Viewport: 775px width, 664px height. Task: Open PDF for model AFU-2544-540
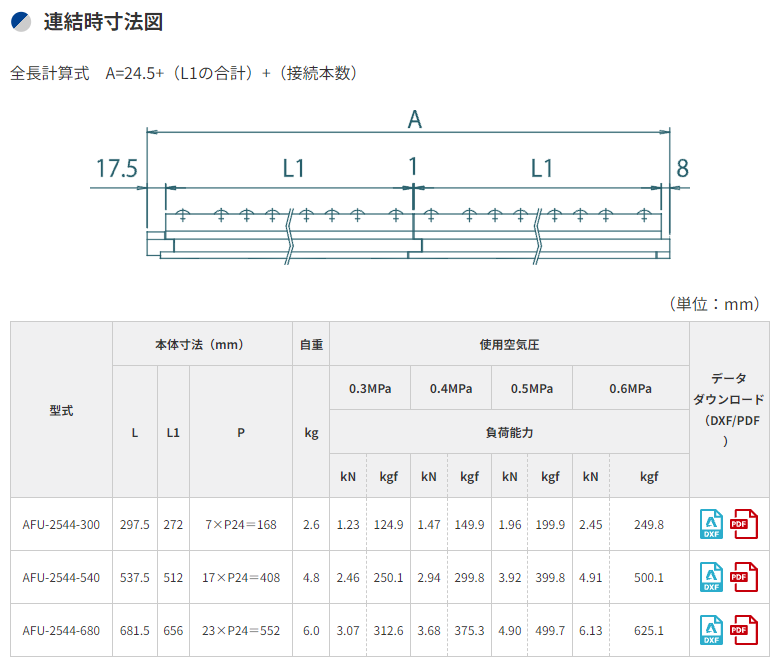pyautogui.click(x=744, y=577)
